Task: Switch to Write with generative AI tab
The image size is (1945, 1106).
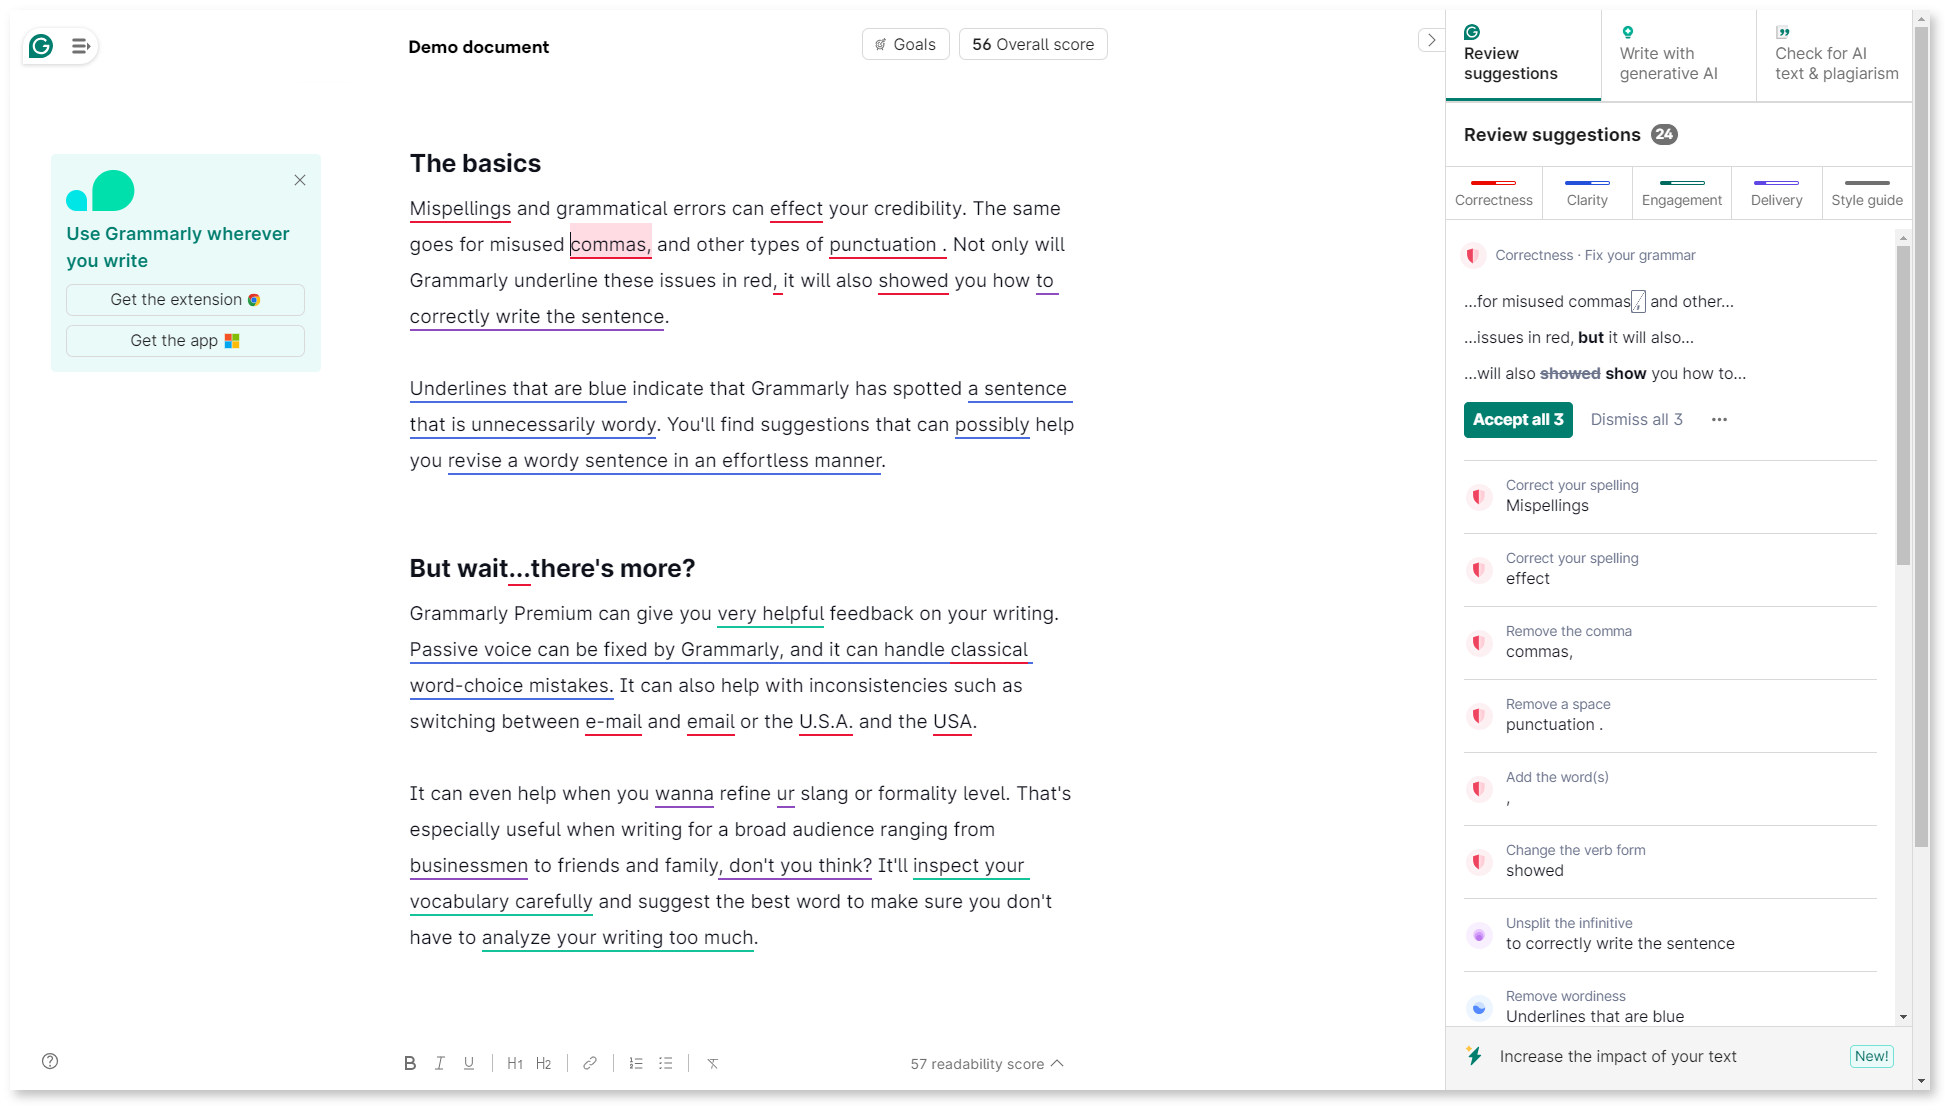Action: point(1678,56)
